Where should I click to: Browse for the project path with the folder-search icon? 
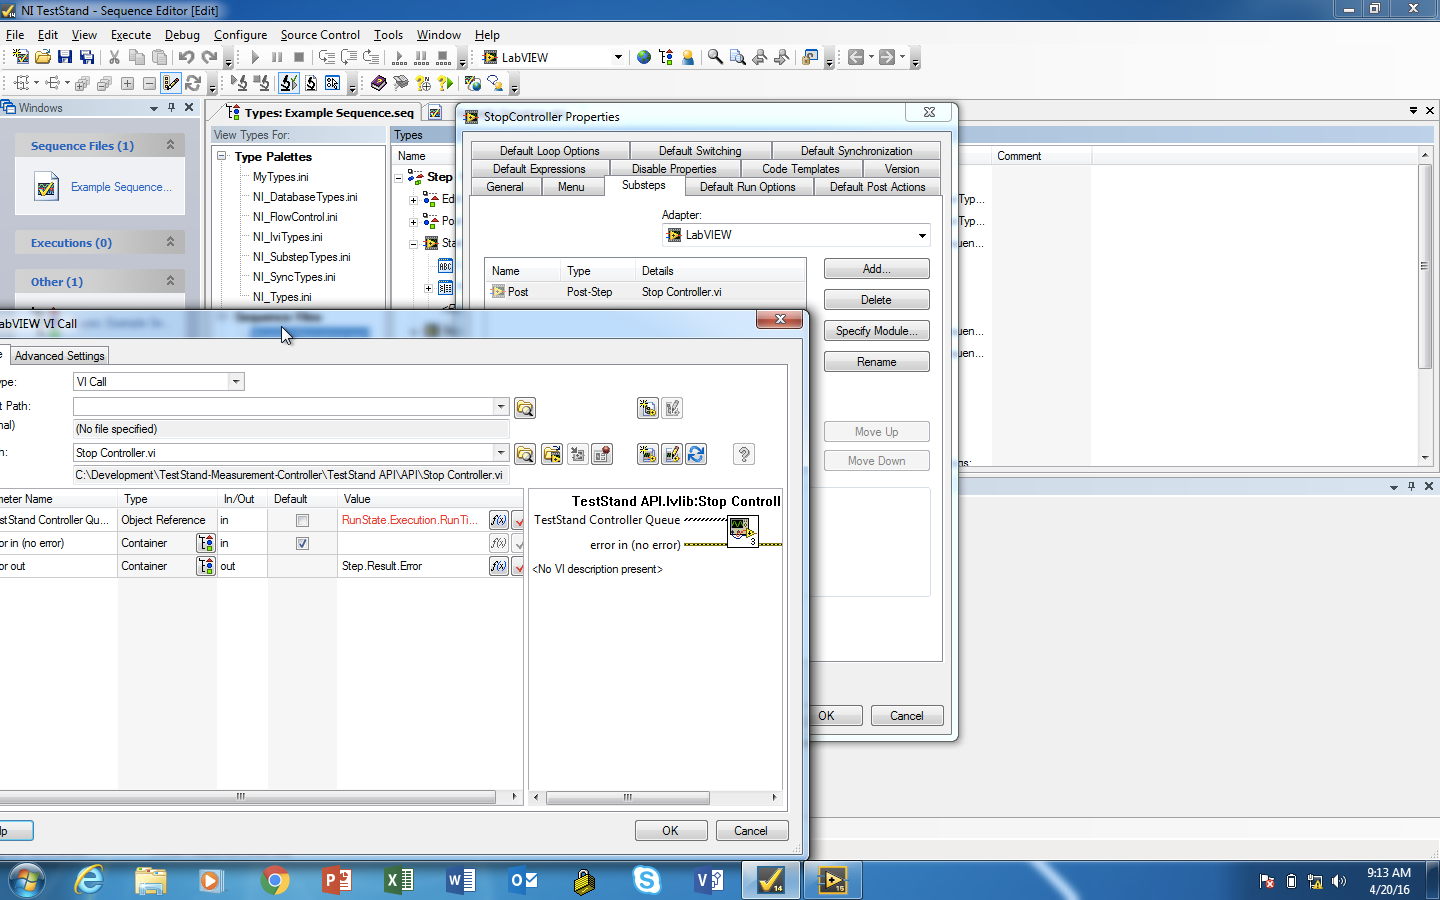click(x=525, y=408)
